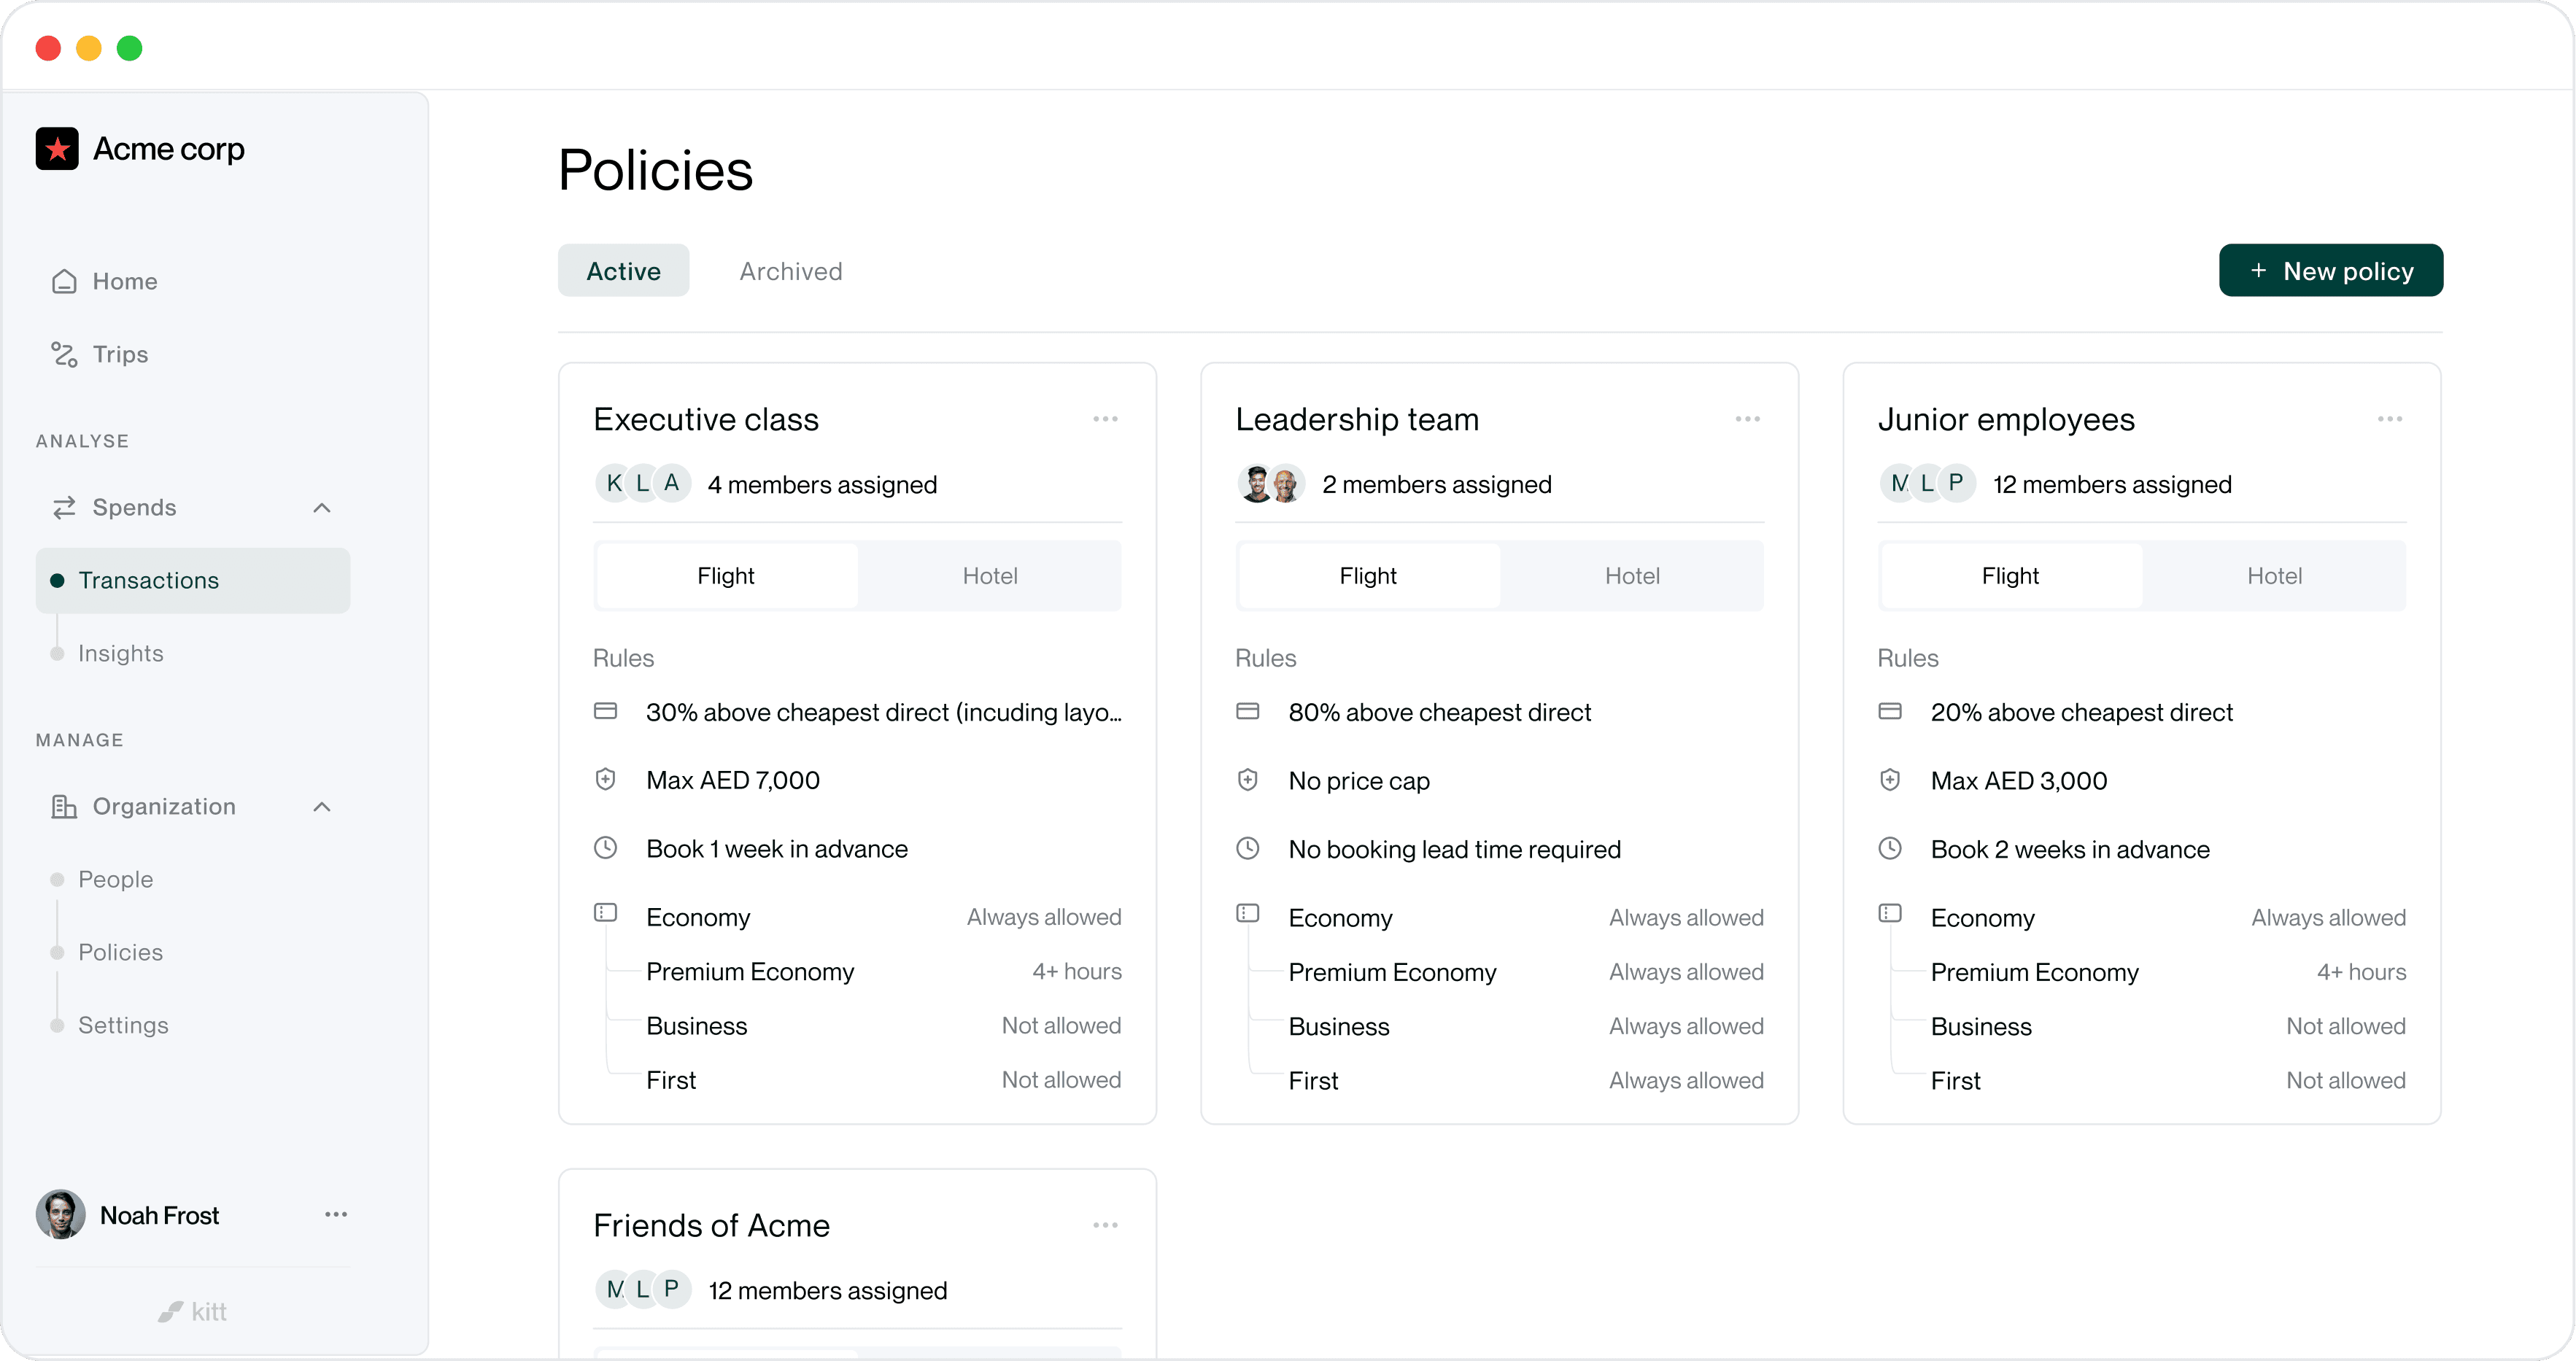The width and height of the screenshot is (2576, 1361).
Task: Click the Leadership team card title
Action: point(1357,420)
